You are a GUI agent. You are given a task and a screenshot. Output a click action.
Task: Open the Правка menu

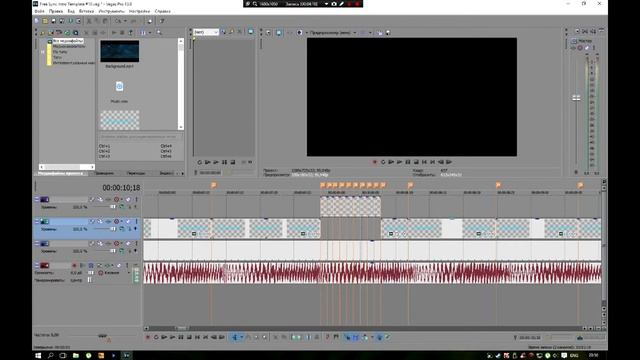(x=56, y=11)
